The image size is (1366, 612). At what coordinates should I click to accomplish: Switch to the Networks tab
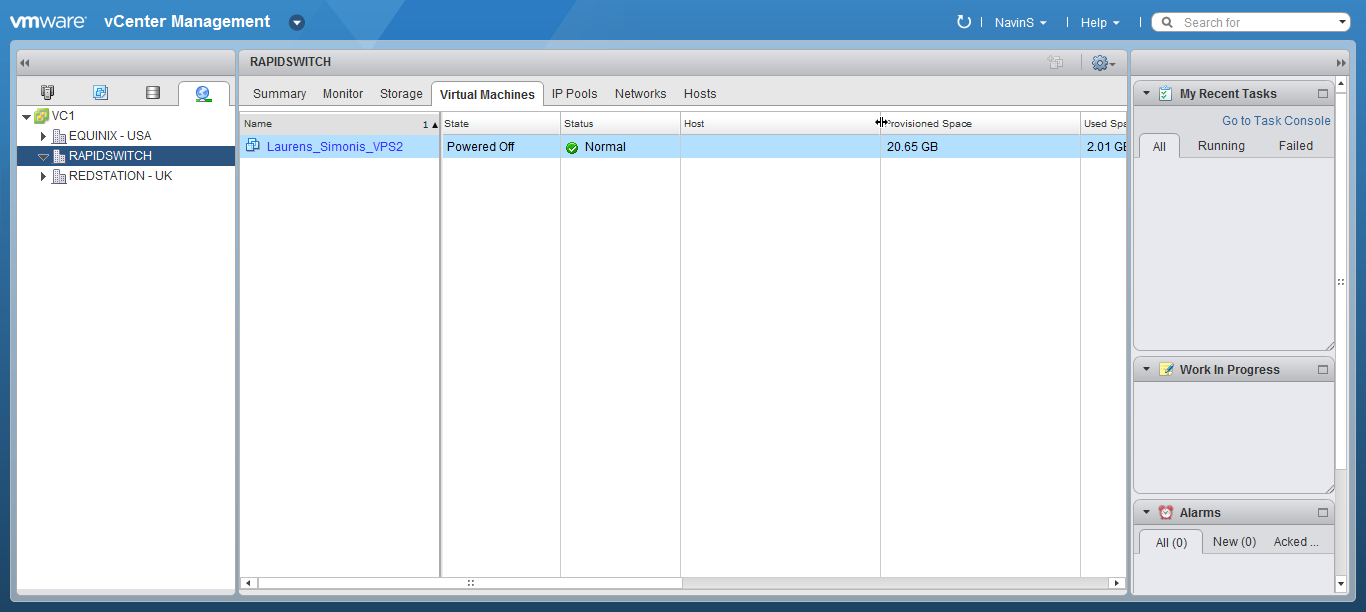pyautogui.click(x=640, y=93)
